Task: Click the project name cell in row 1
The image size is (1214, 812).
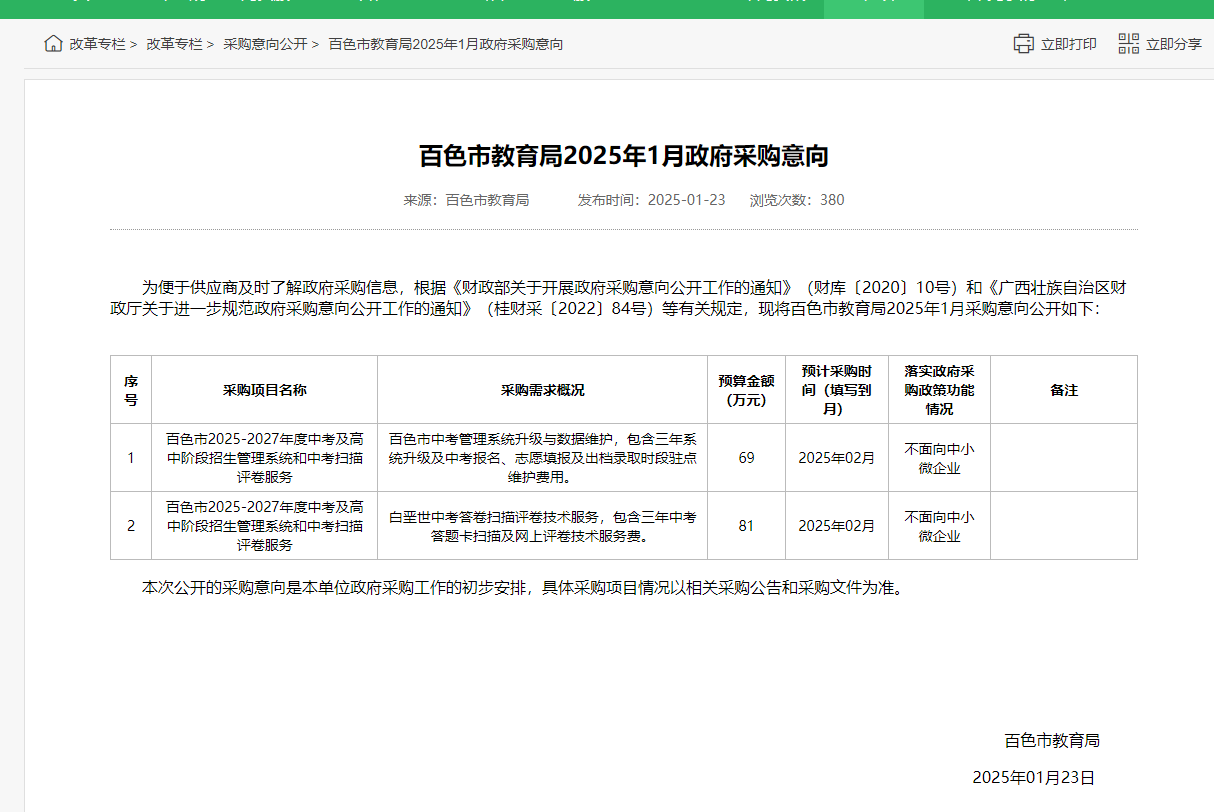Action: coord(265,458)
